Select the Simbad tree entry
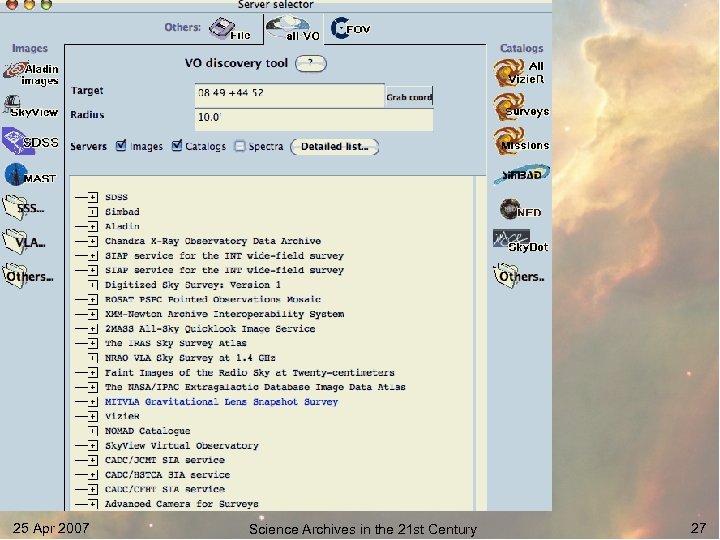Image resolution: width=720 pixels, height=540 pixels. coord(122,212)
